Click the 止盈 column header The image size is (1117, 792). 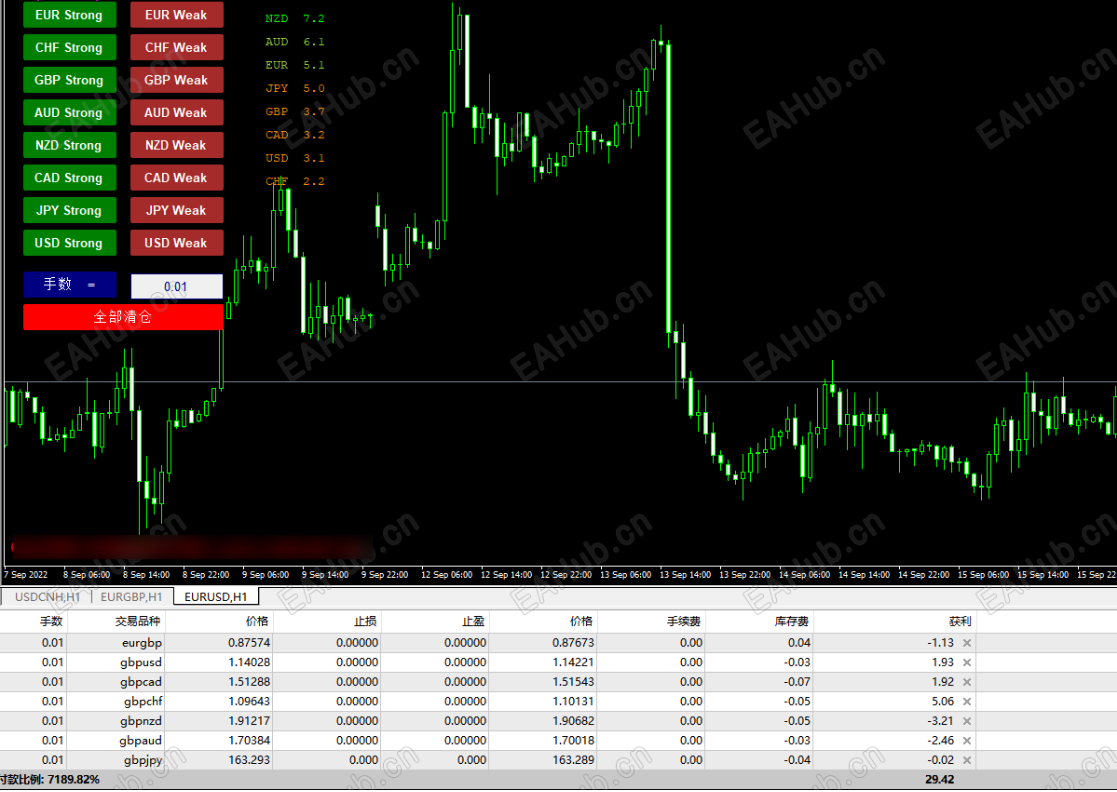coord(435,622)
